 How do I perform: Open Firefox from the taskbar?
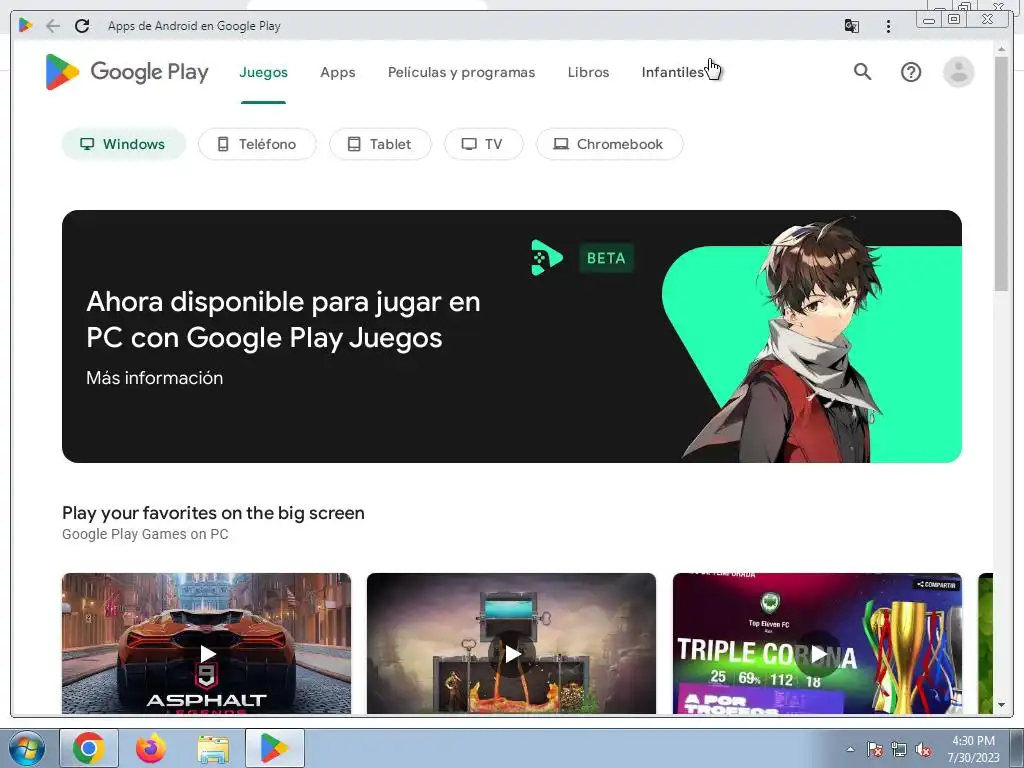(x=151, y=748)
